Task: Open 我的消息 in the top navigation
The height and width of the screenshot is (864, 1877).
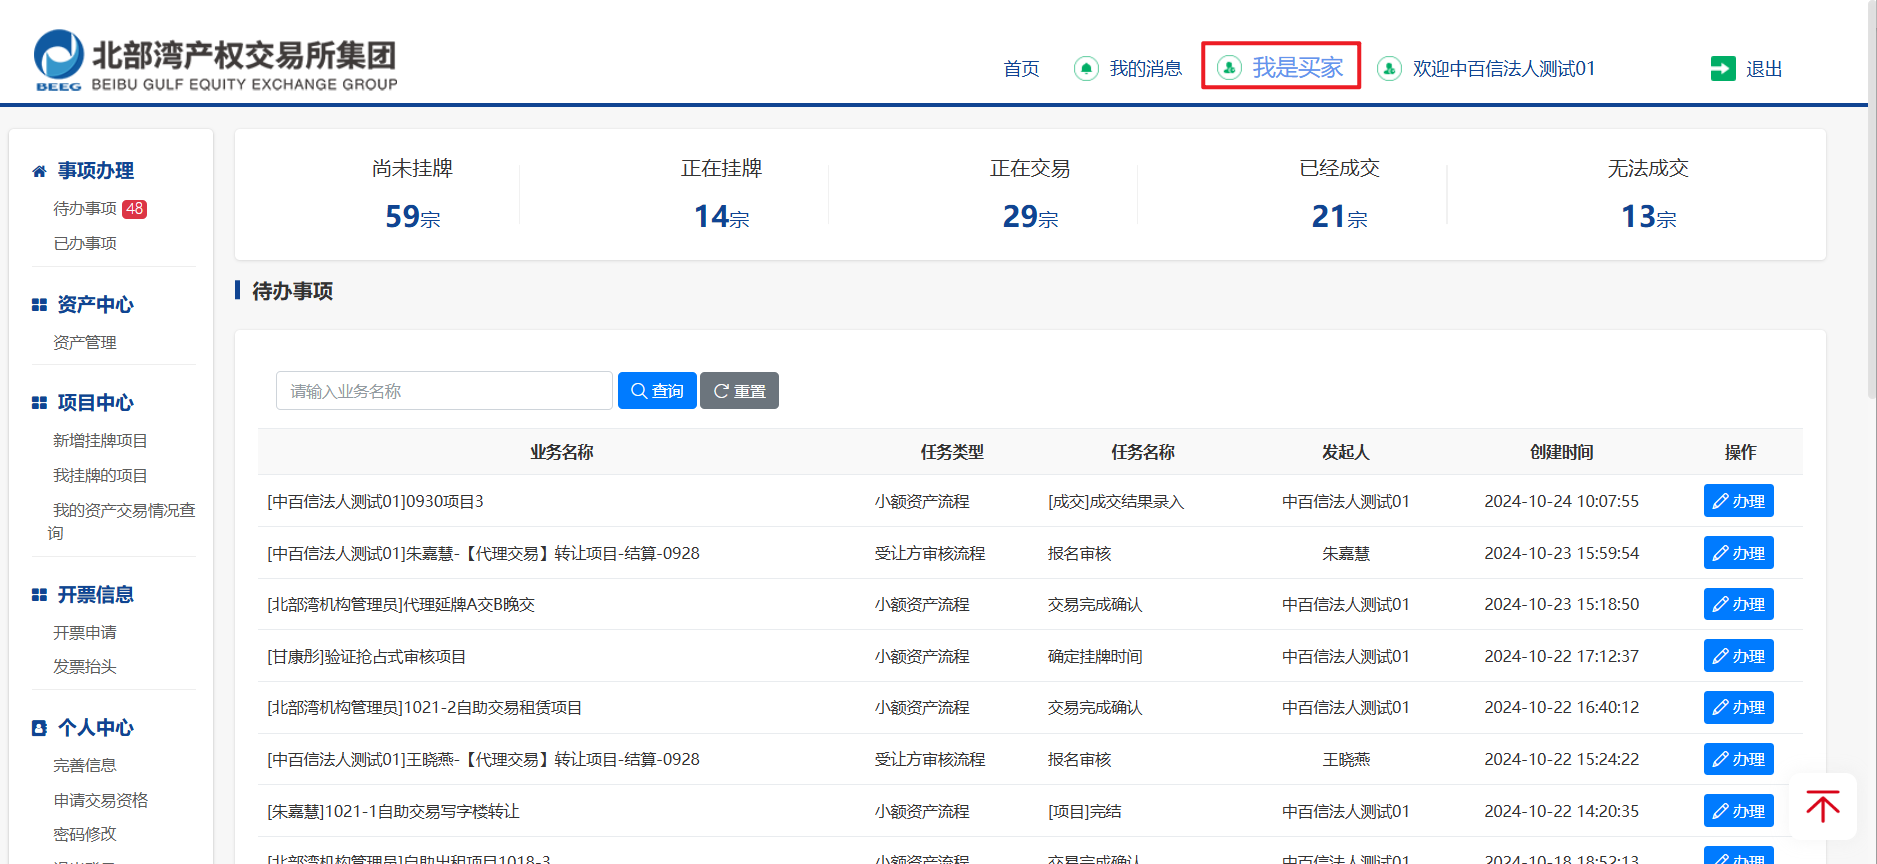Action: point(1146,68)
